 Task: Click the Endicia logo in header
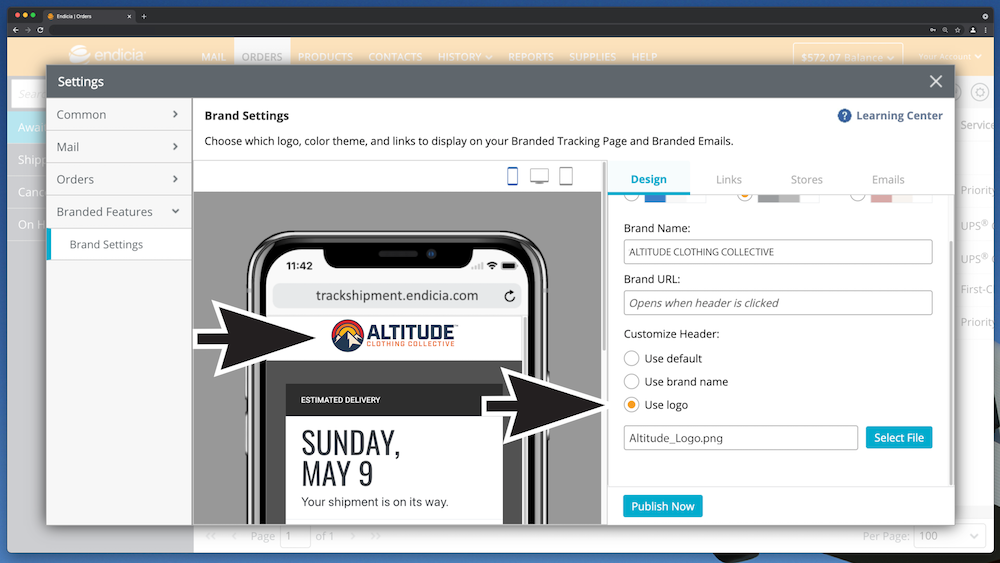(x=107, y=55)
